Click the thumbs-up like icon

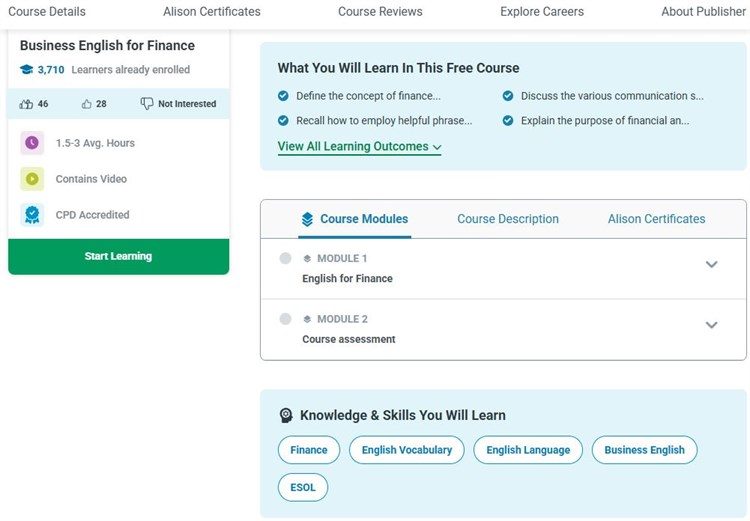[x=26, y=104]
